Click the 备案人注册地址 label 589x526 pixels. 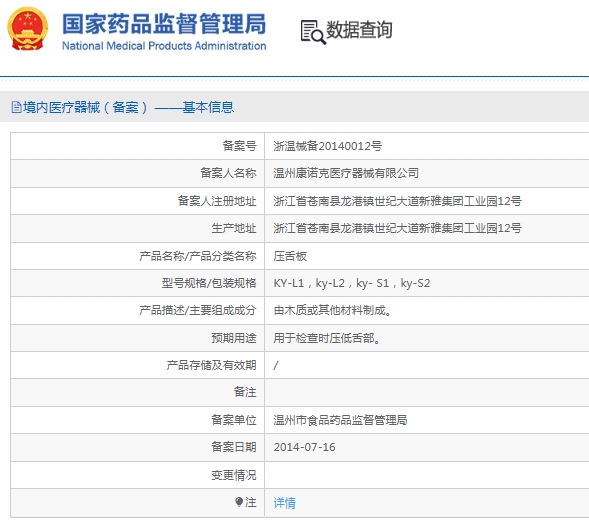[217, 201]
